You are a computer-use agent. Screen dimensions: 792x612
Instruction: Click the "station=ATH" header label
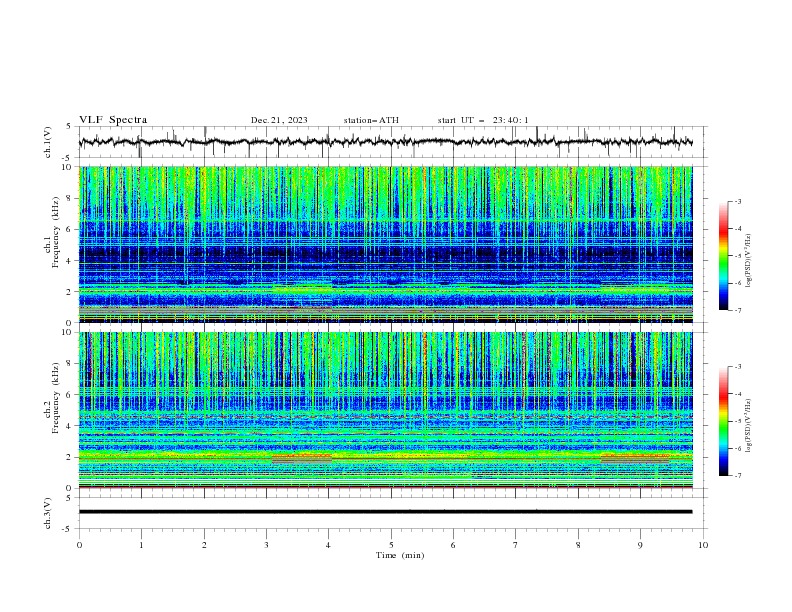click(371, 120)
